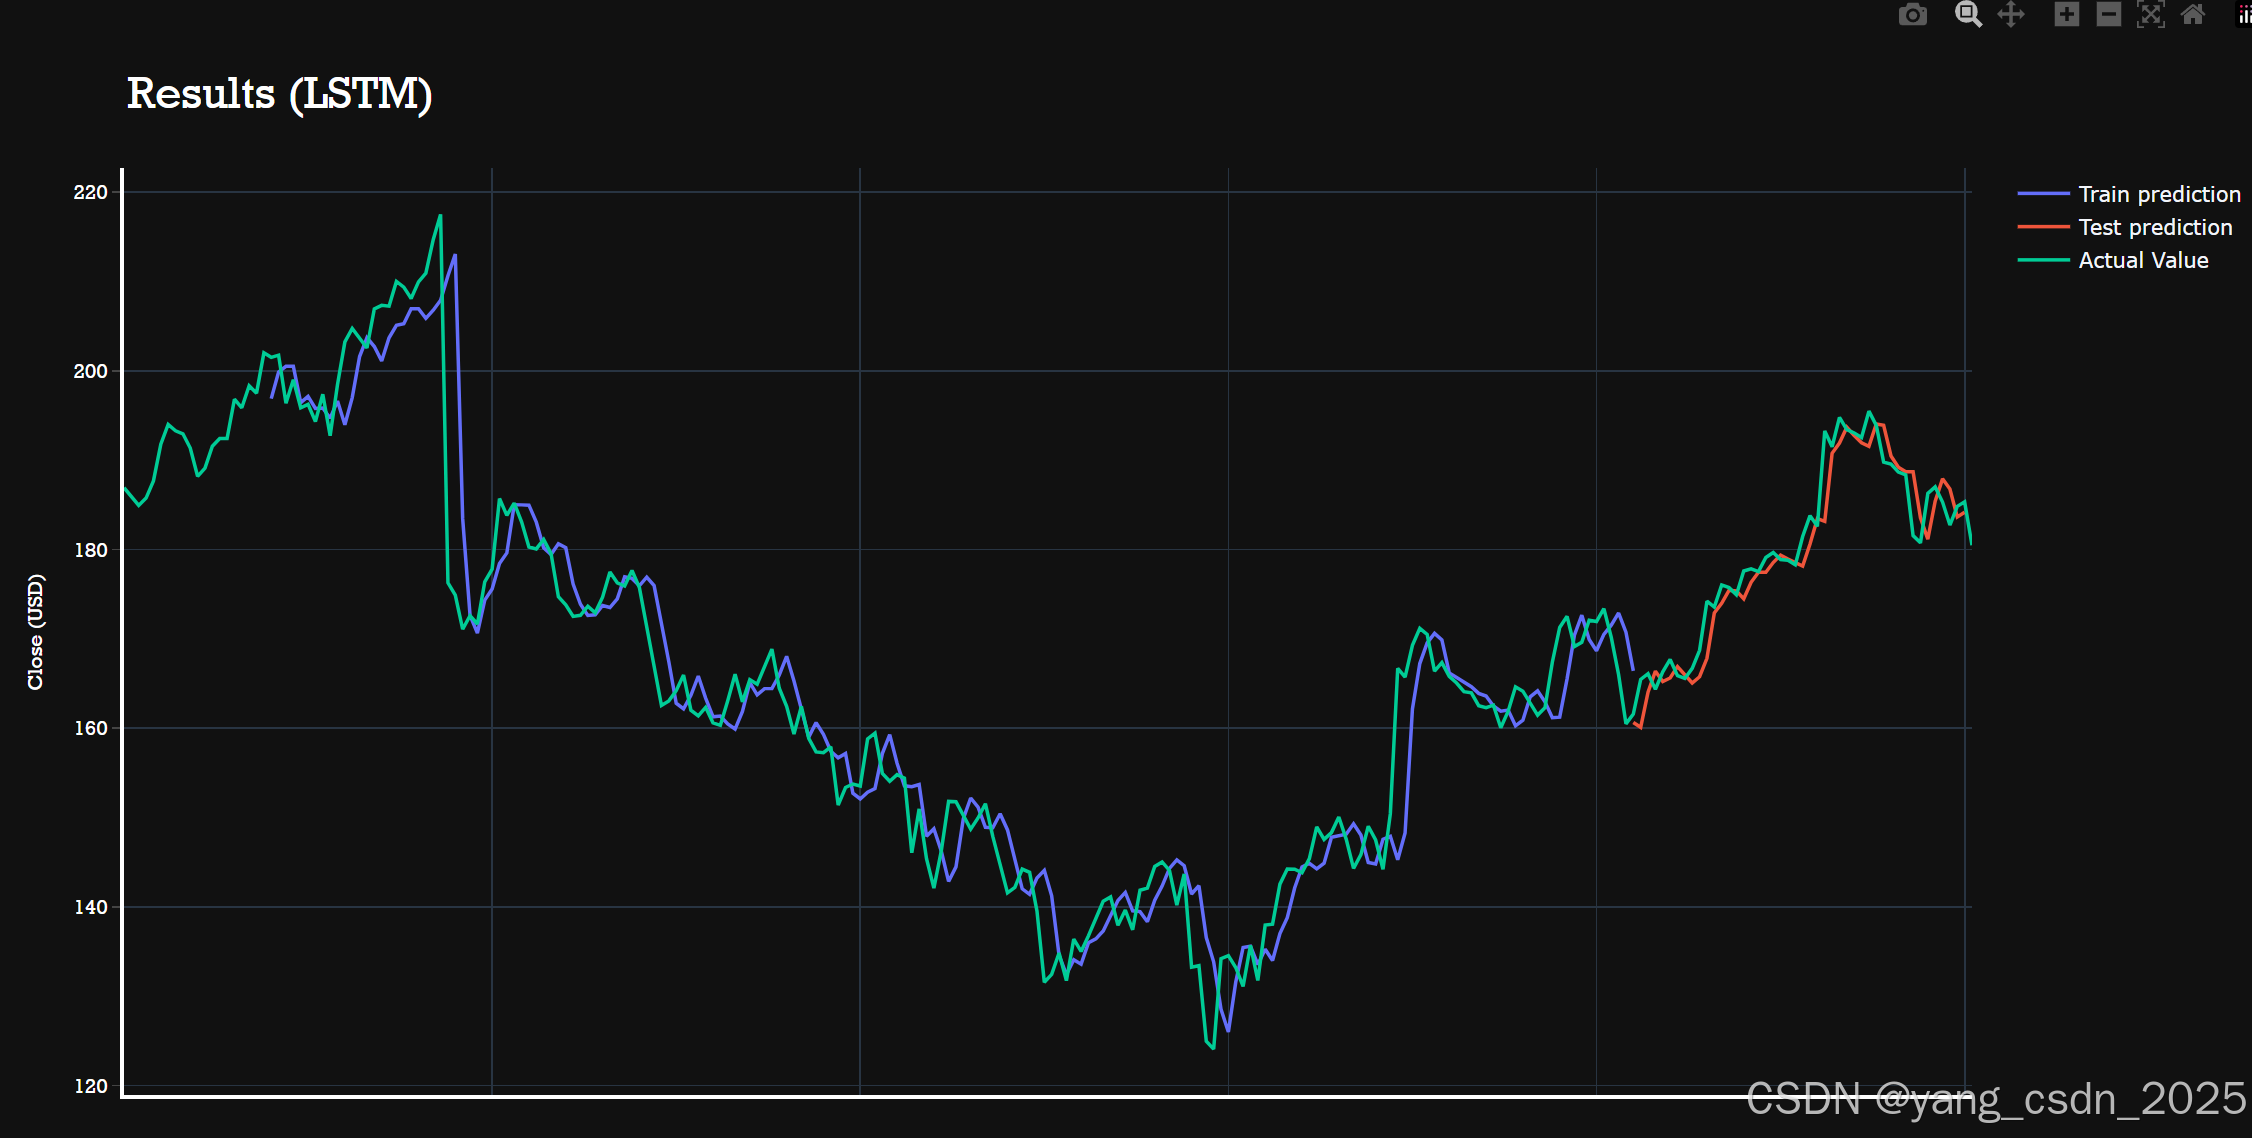Toggle Actual Value trace visibility
2252x1138 pixels.
2143,260
